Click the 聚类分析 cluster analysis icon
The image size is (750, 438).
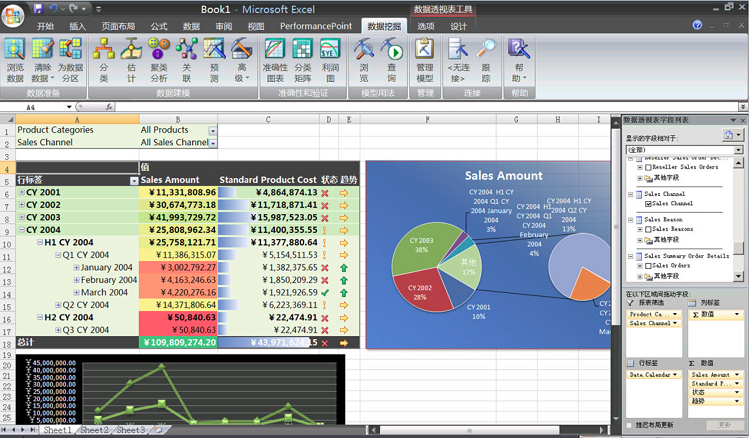[x=159, y=61]
